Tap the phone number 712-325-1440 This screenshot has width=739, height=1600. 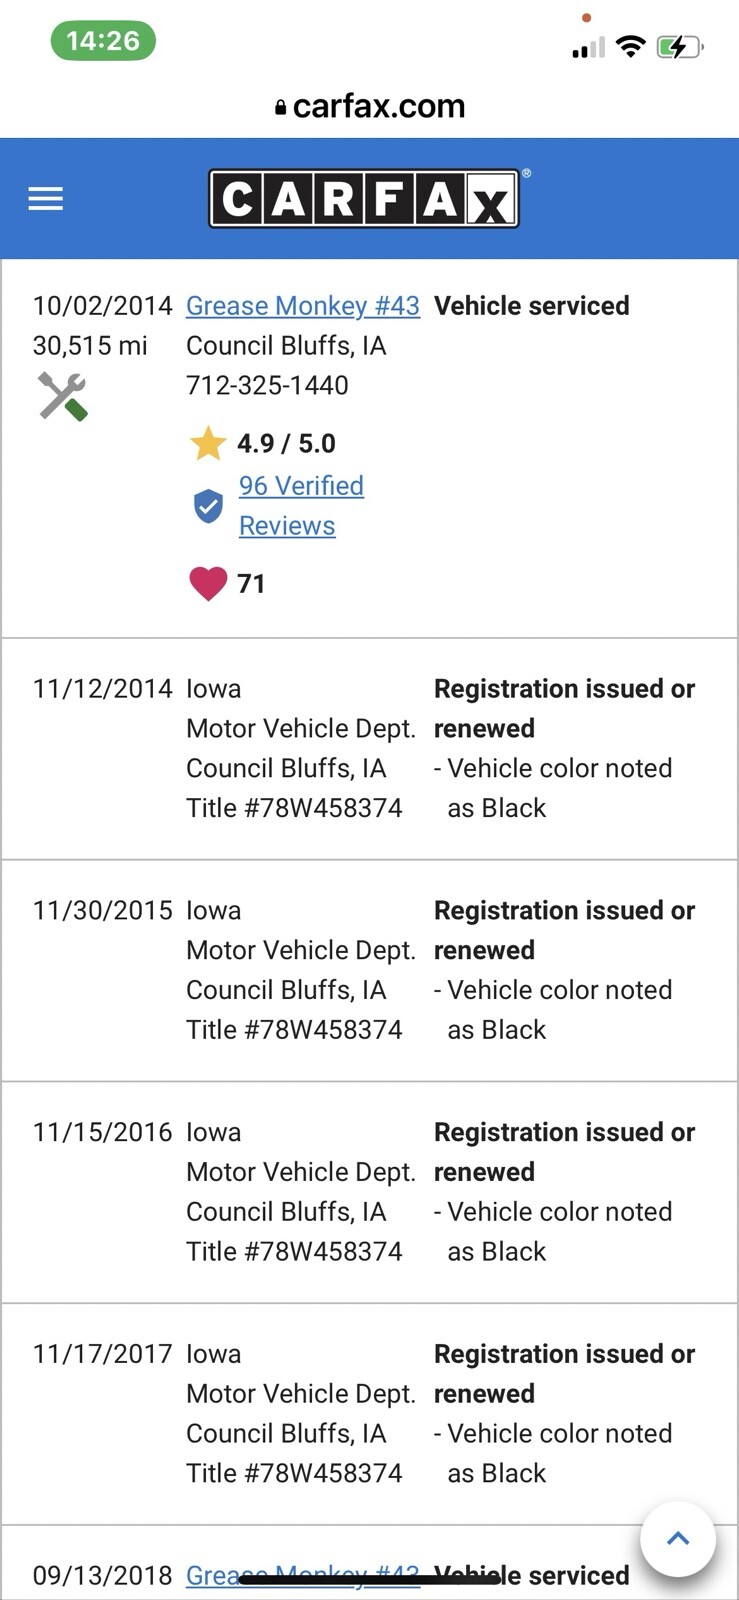click(x=267, y=385)
